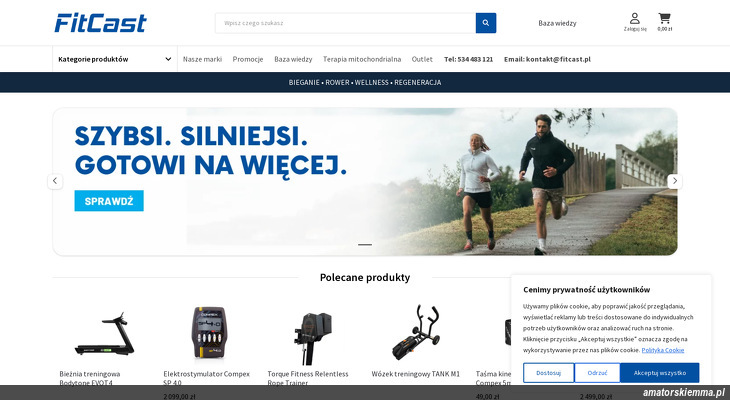Go to the previous banner slide arrow
This screenshot has width=730, height=400.
55,181
